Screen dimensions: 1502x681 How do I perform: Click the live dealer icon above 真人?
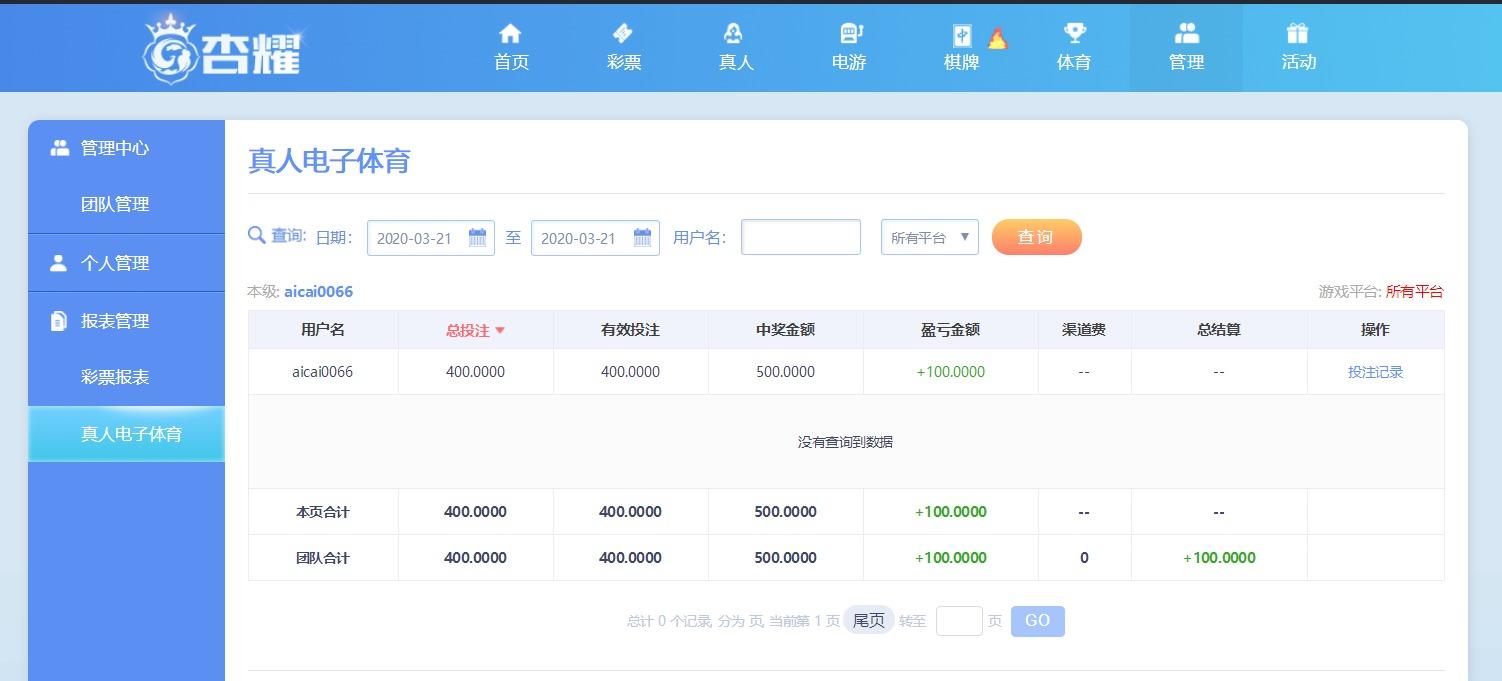(x=735, y=34)
